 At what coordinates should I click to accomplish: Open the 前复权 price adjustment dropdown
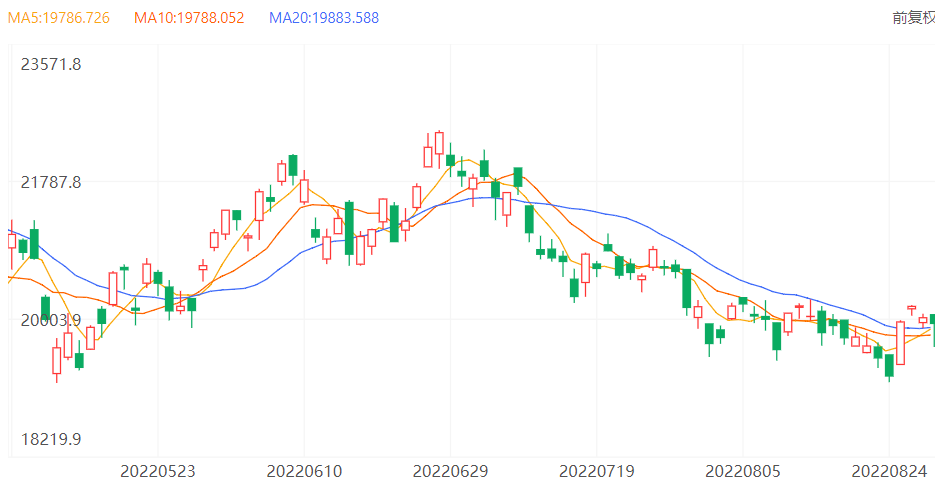913,18
